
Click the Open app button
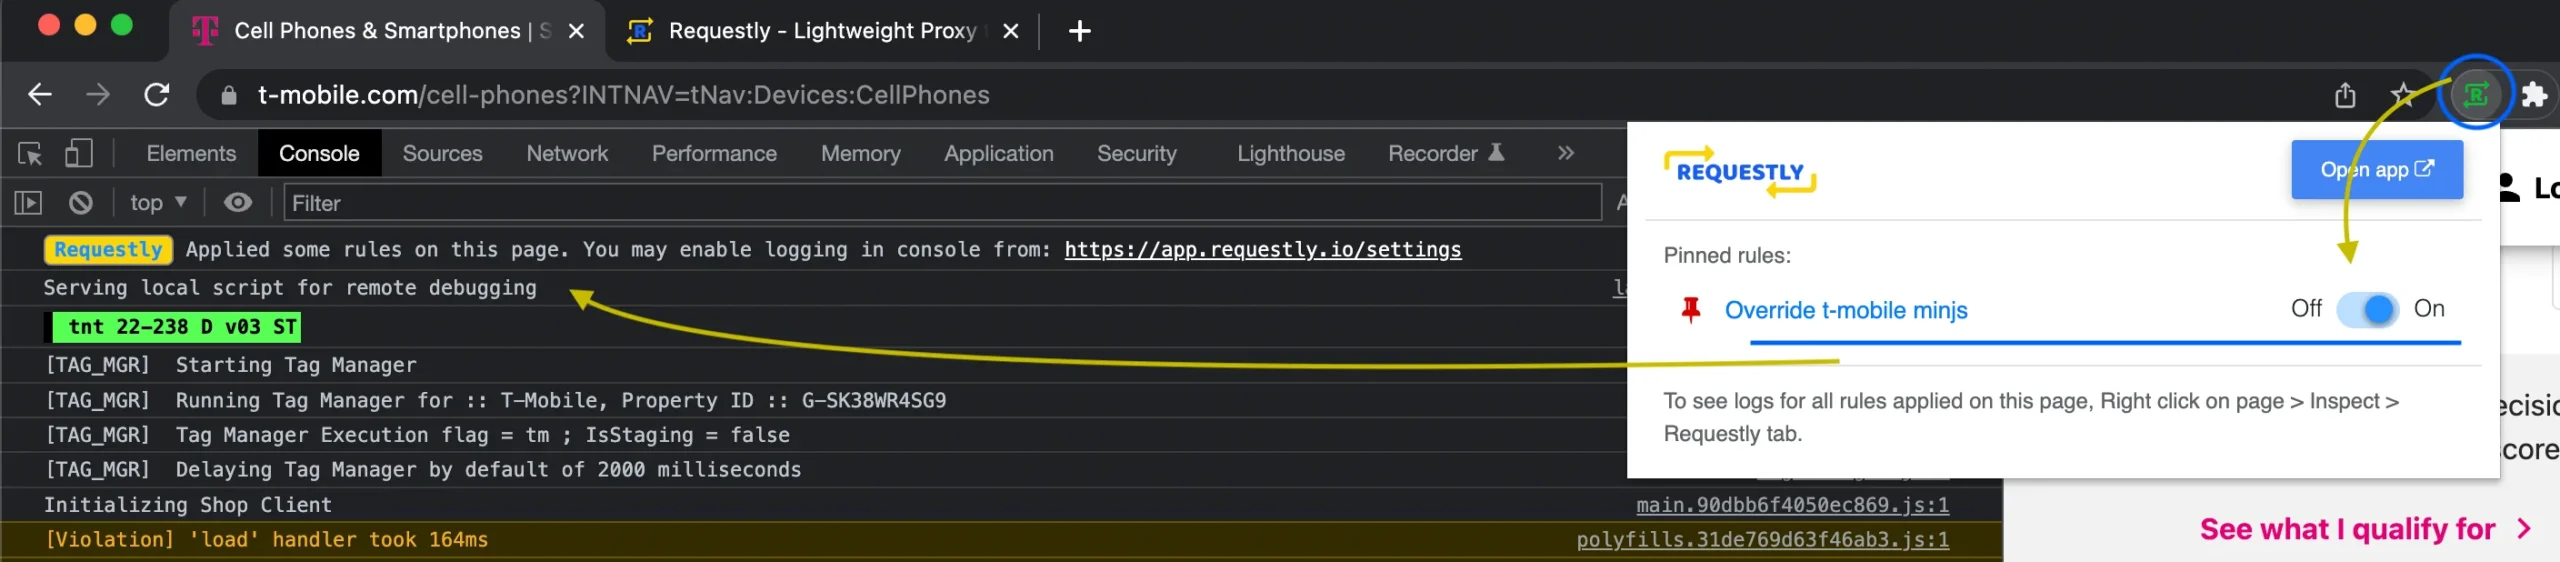click(x=2377, y=170)
